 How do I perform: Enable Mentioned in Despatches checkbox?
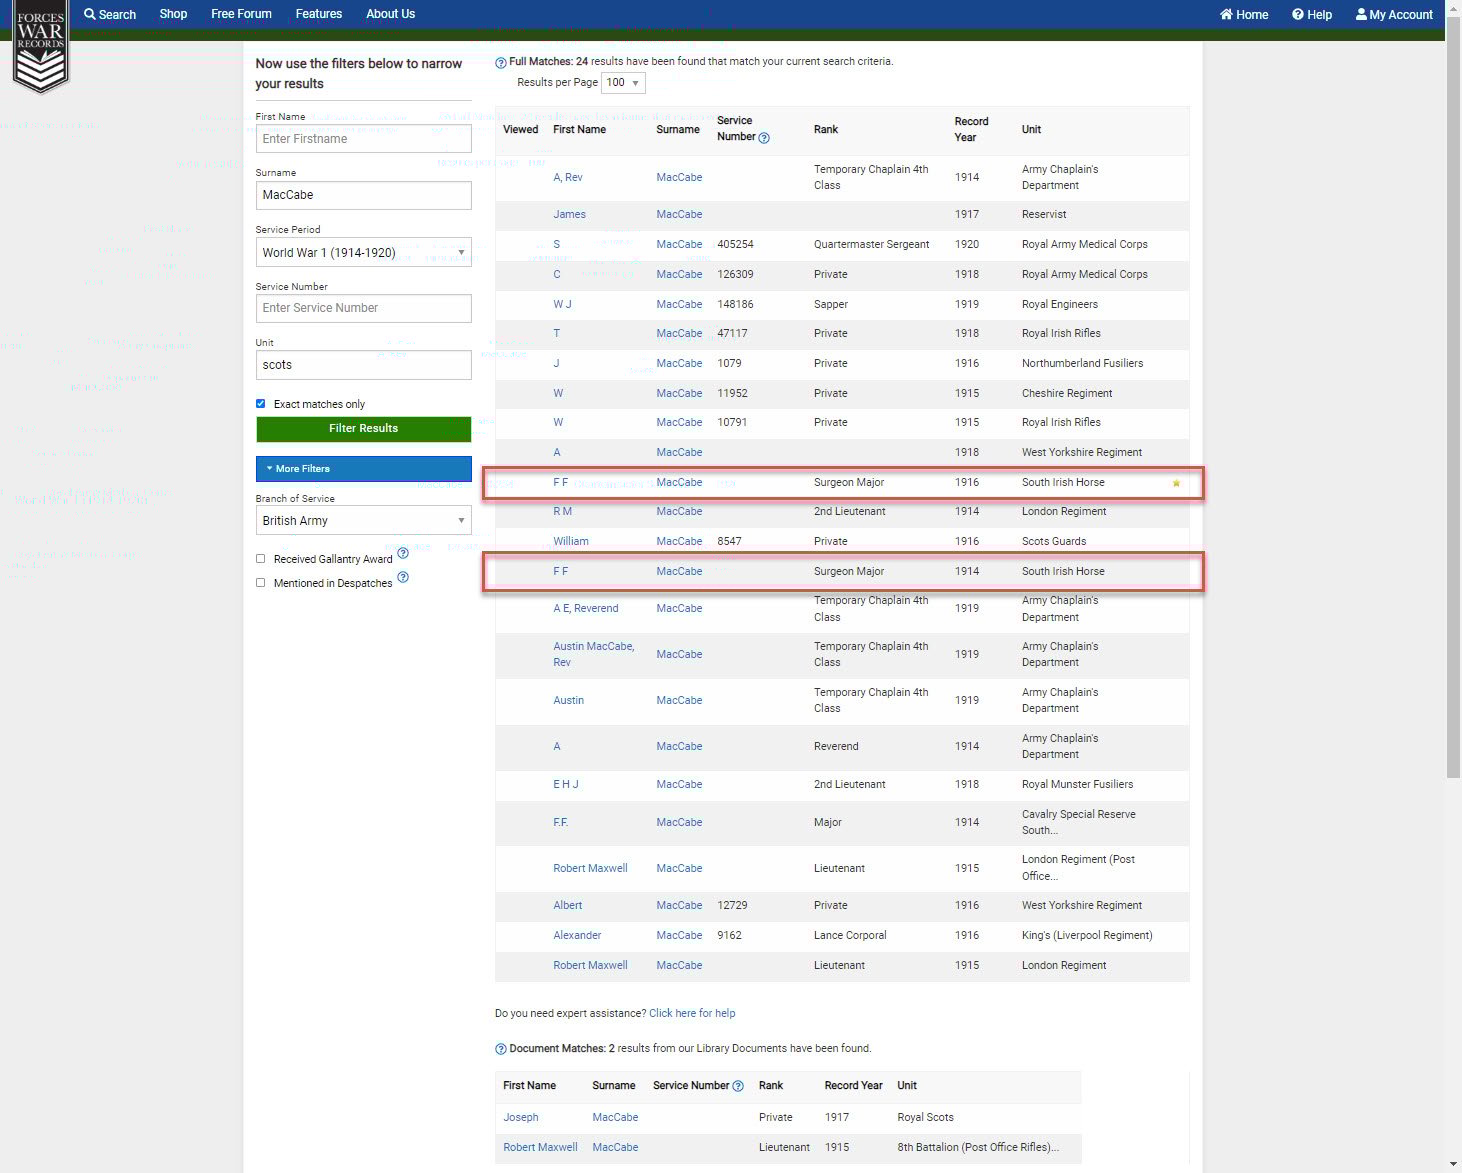[261, 583]
